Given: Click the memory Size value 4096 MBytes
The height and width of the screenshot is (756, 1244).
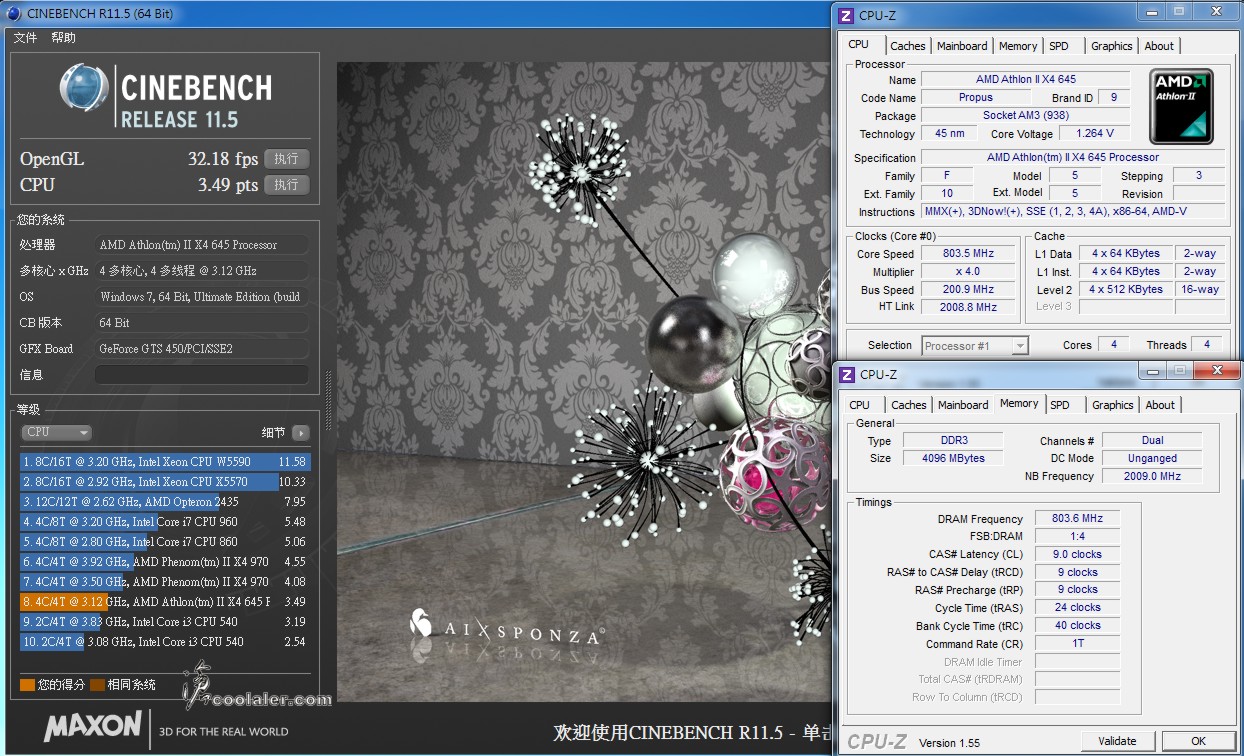Looking at the screenshot, I should 955,458.
